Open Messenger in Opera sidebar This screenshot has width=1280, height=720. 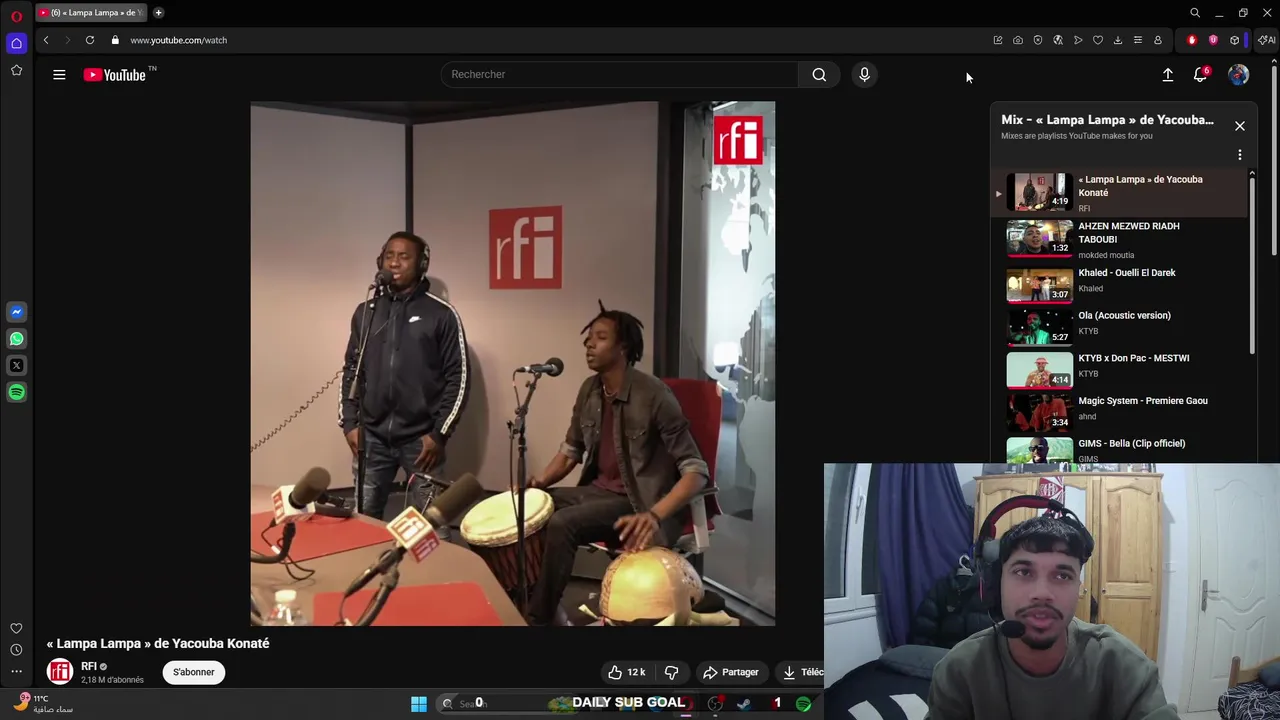coord(16,312)
